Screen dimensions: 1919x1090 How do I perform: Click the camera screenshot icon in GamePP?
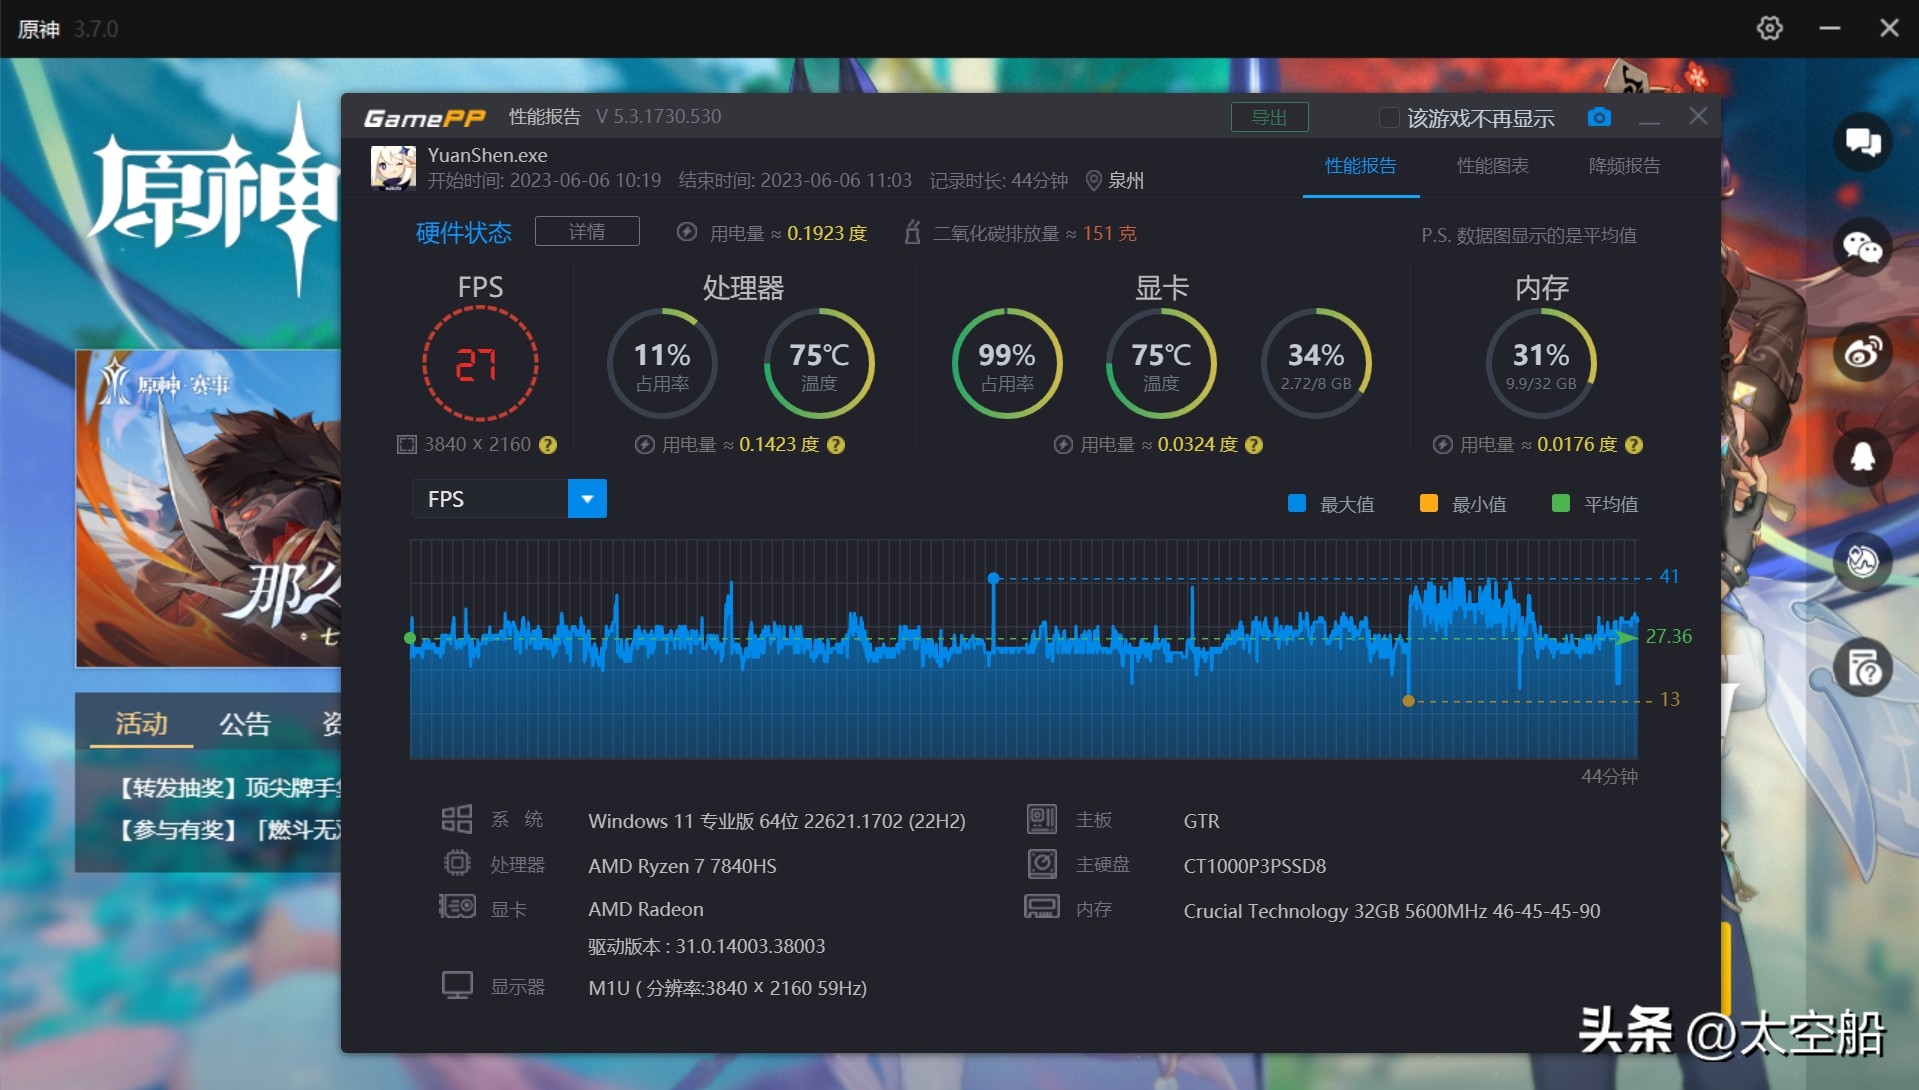pos(1598,117)
